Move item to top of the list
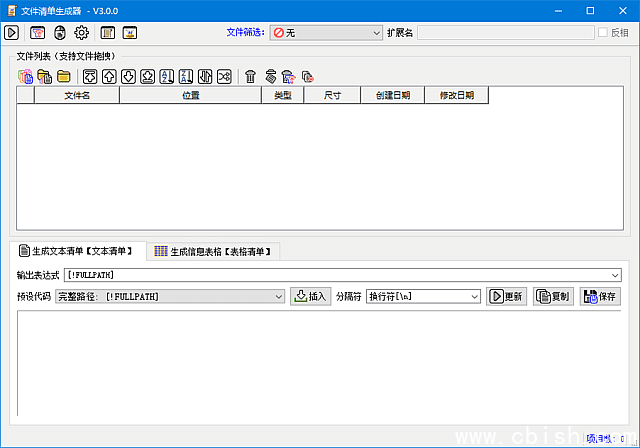640x448 pixels. point(90,76)
